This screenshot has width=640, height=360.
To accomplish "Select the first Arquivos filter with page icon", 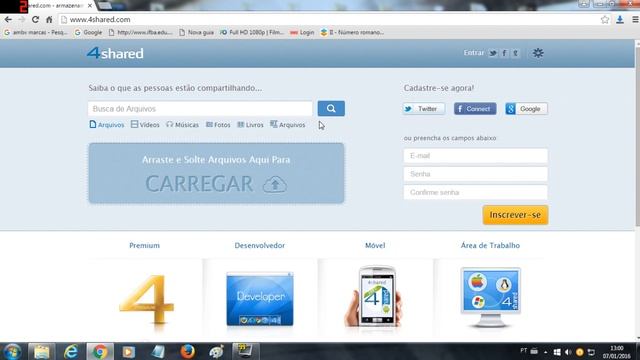I will pos(107,124).
